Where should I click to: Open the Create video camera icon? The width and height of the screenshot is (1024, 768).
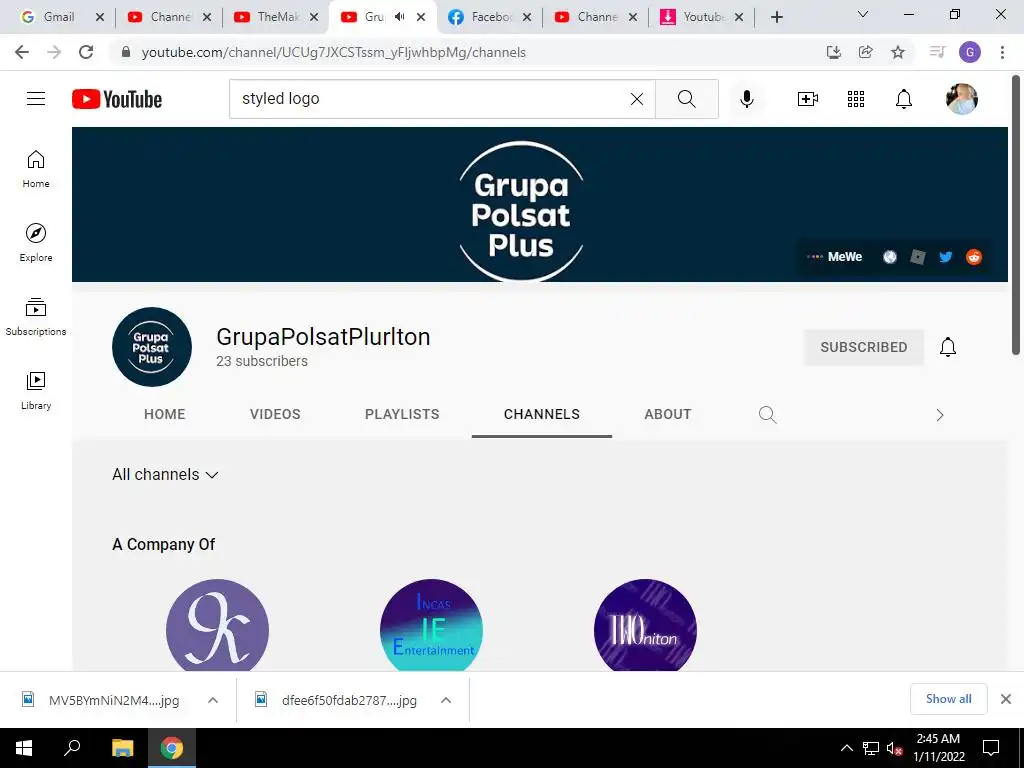click(808, 99)
